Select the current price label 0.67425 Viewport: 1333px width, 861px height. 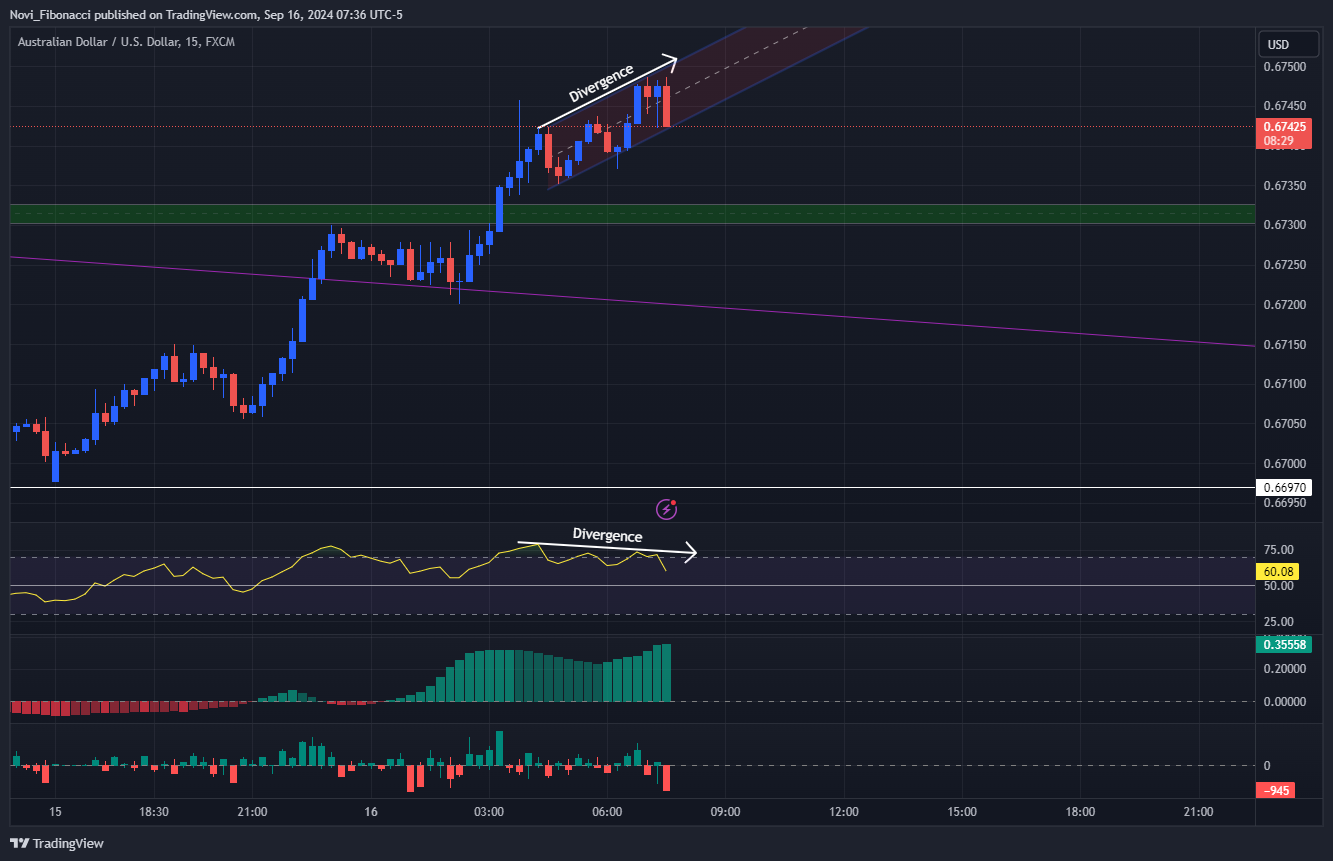pos(1283,127)
